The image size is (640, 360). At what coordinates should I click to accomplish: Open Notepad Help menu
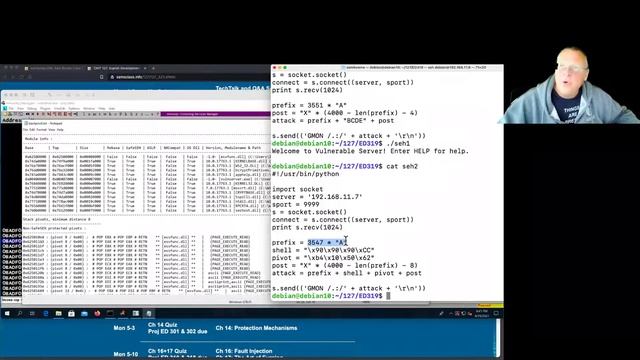coord(60,130)
